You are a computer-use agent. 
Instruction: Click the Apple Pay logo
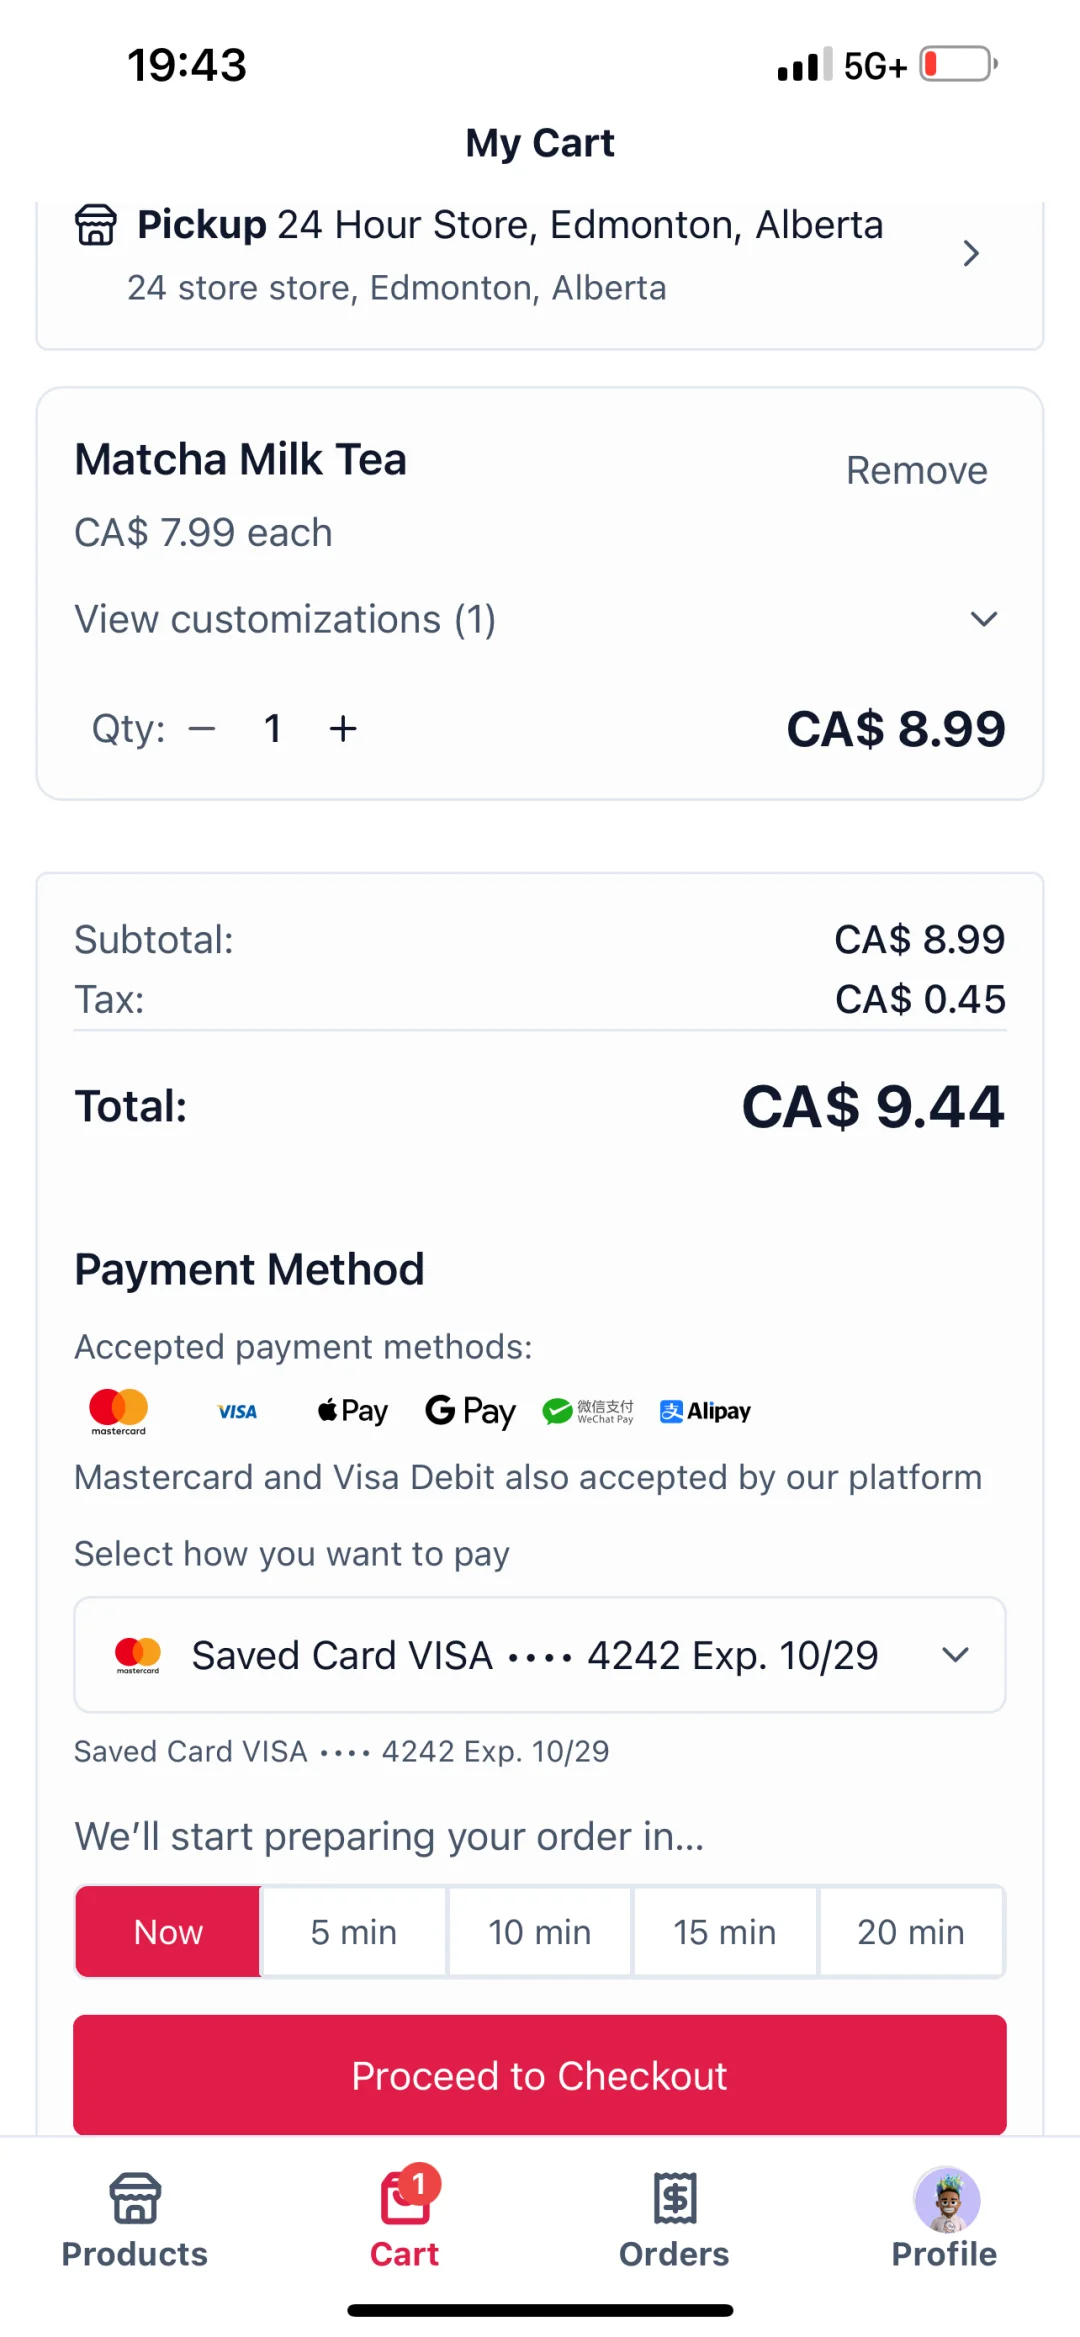coord(353,1411)
